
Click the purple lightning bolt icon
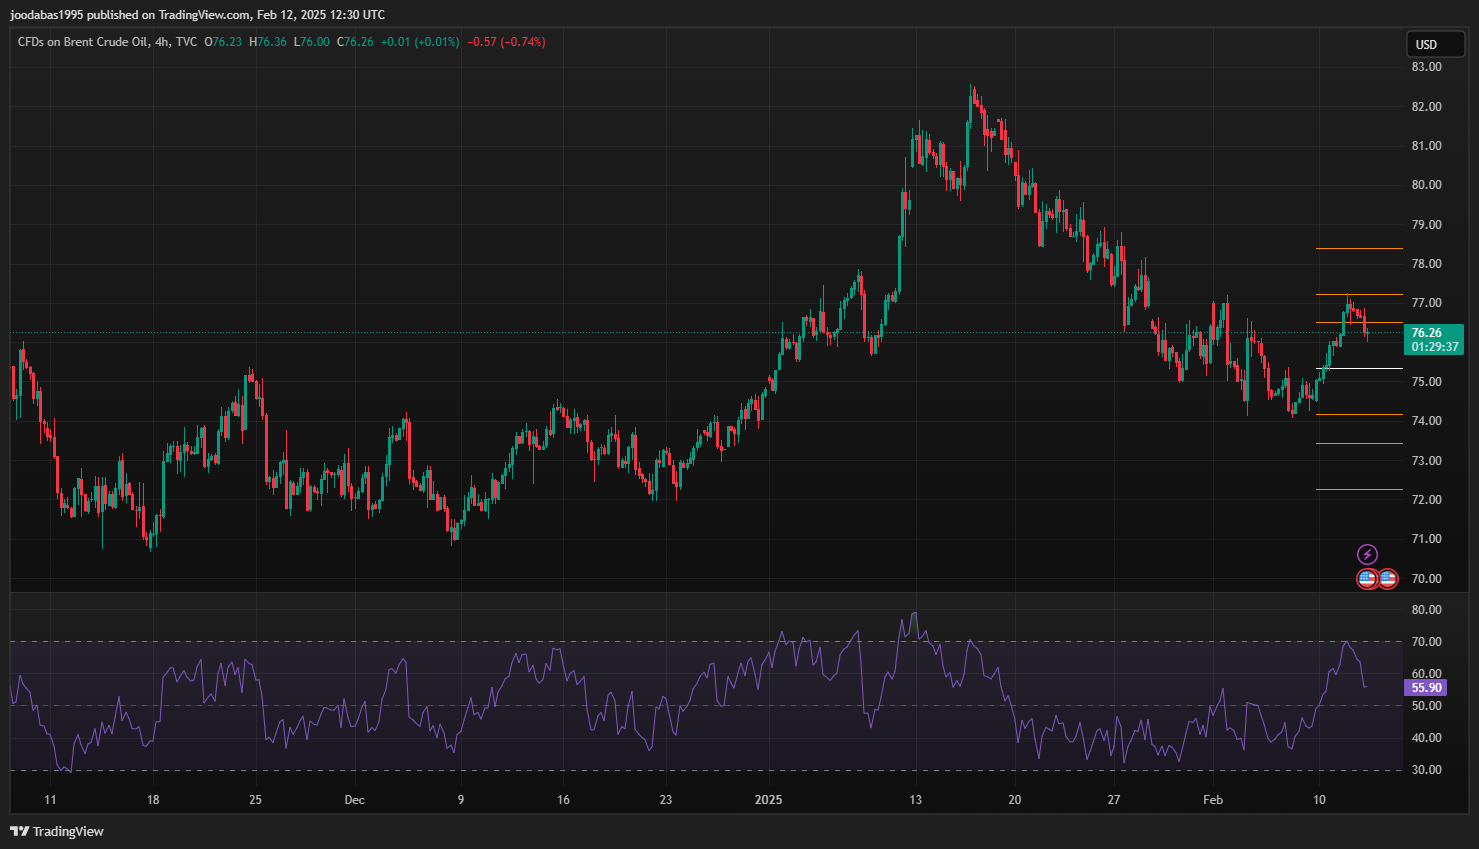point(1367,554)
